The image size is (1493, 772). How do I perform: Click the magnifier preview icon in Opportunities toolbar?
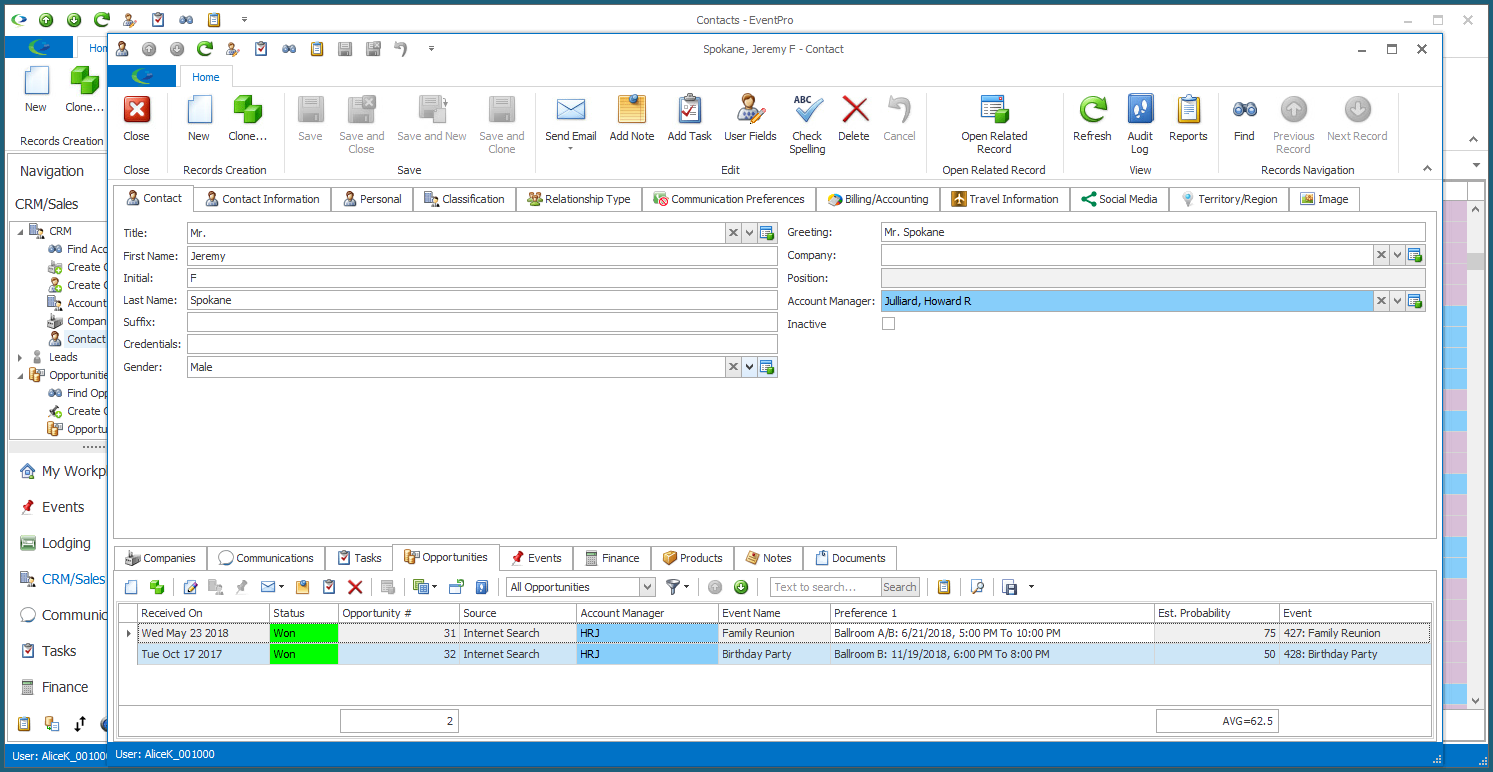pos(978,587)
